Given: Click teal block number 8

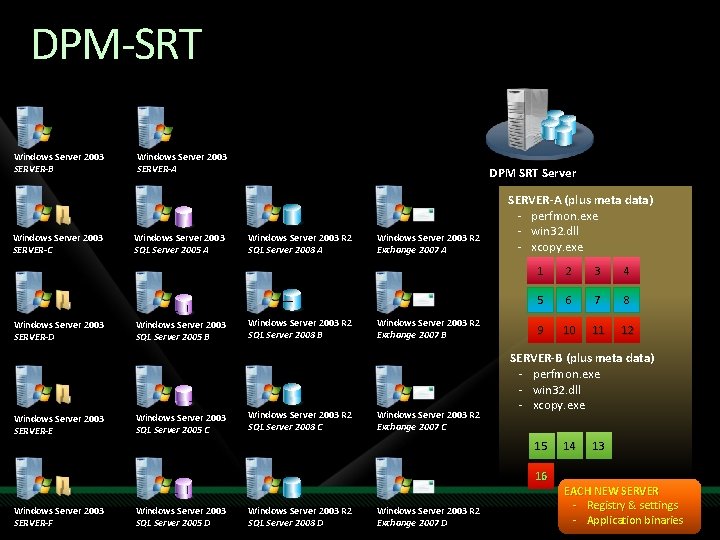Looking at the screenshot, I should tap(626, 300).
